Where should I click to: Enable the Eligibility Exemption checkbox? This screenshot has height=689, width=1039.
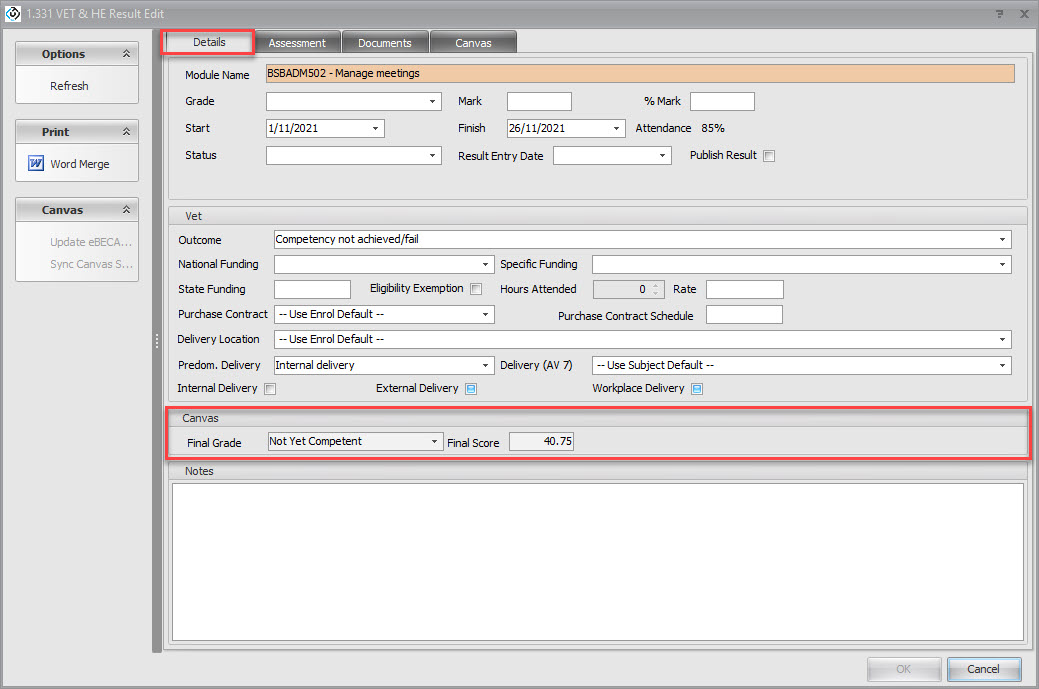click(476, 290)
